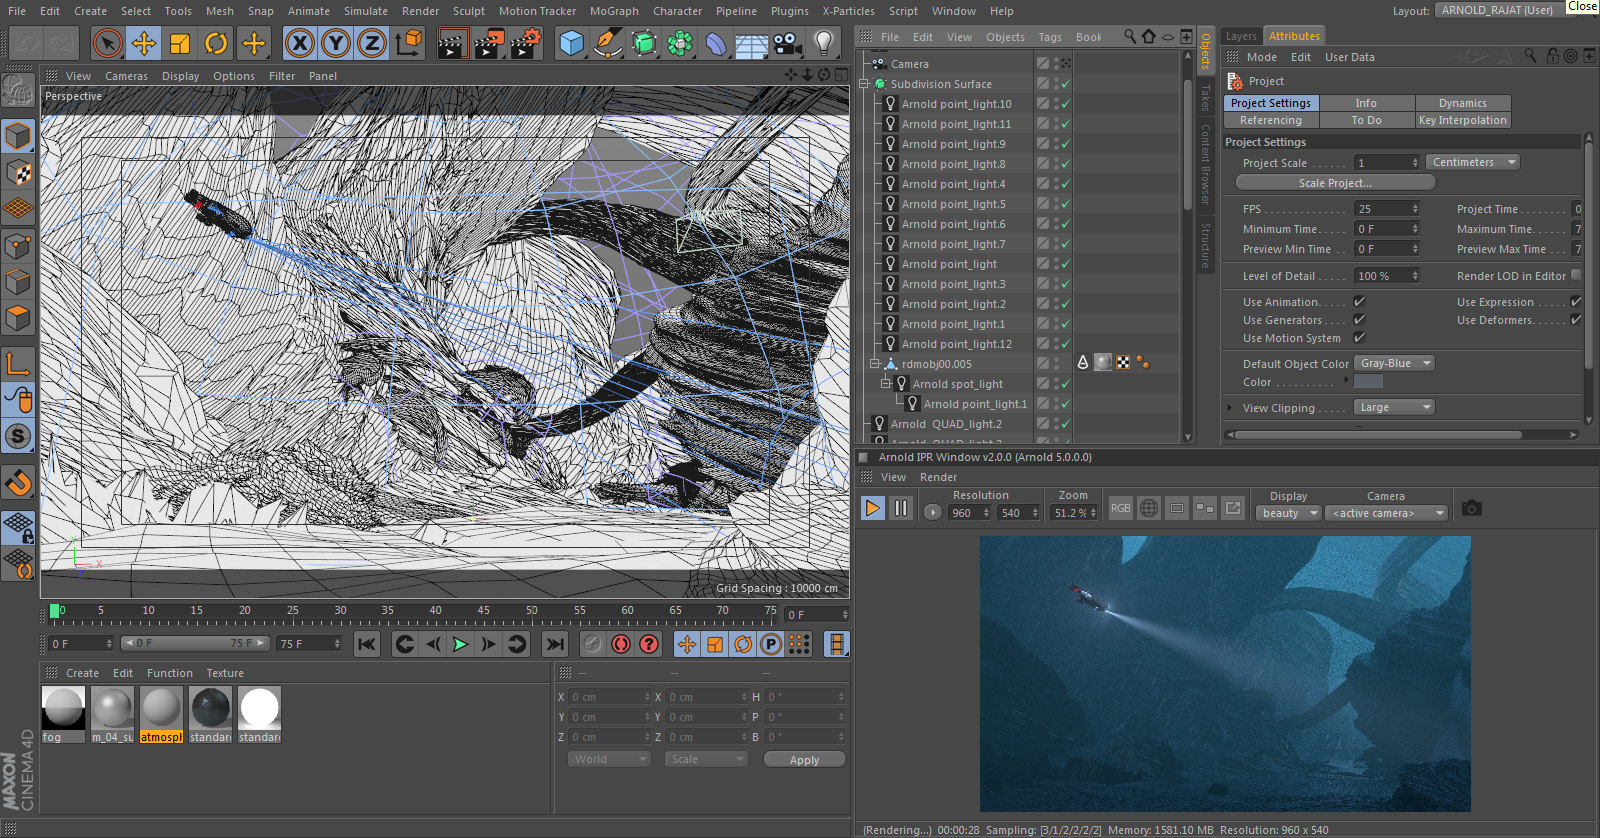Enable Render LOD in Editor checkbox
The image size is (1600, 838).
1576,275
